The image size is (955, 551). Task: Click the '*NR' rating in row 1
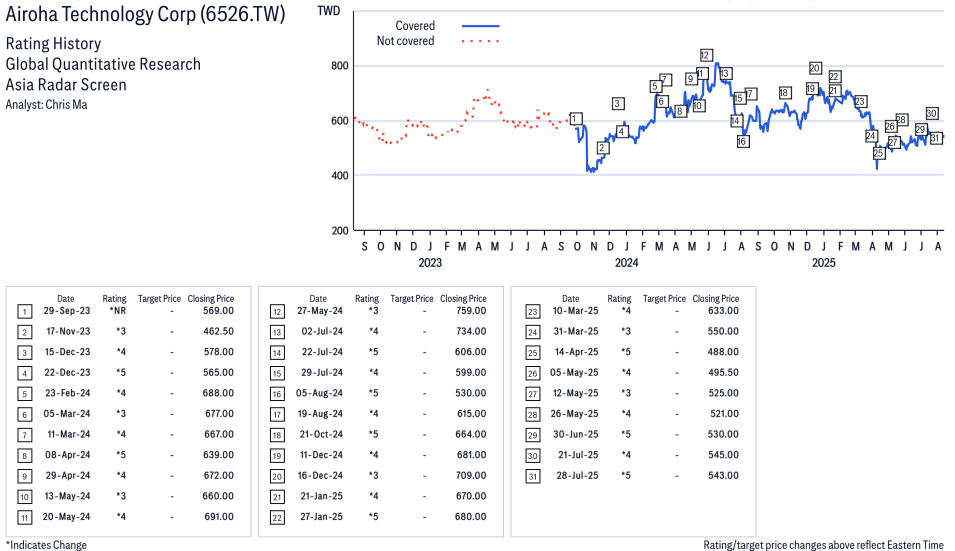click(118, 311)
